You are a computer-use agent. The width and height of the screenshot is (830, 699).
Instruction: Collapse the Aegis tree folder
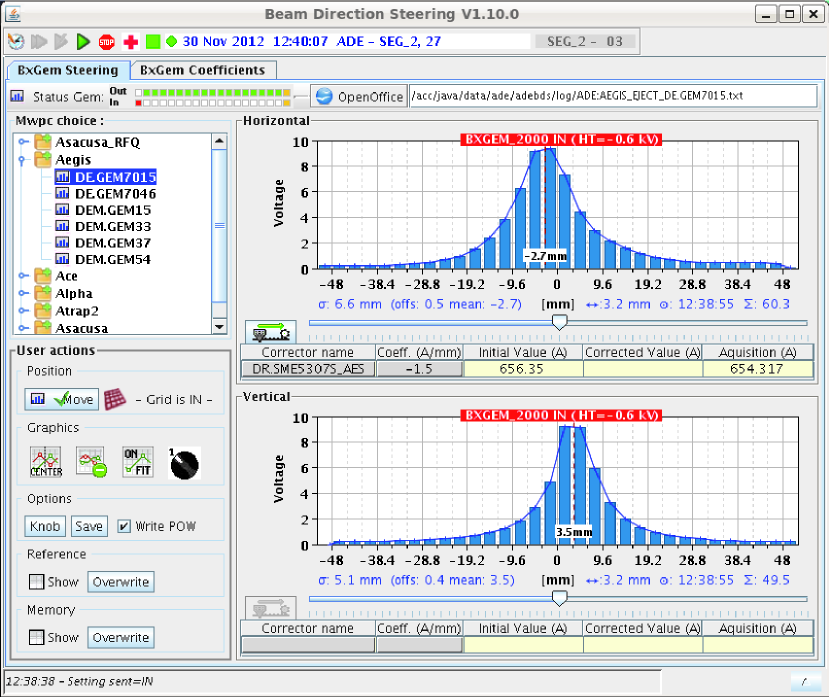23,160
